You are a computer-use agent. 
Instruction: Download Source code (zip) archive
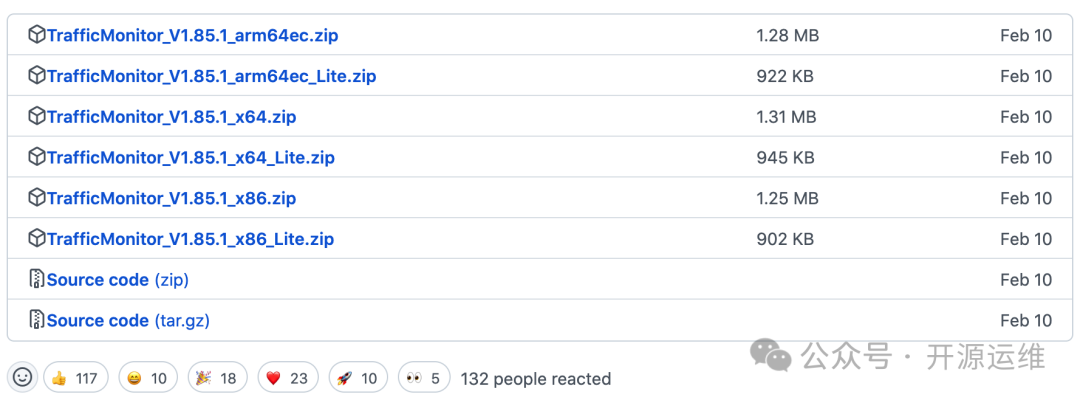click(x=117, y=280)
